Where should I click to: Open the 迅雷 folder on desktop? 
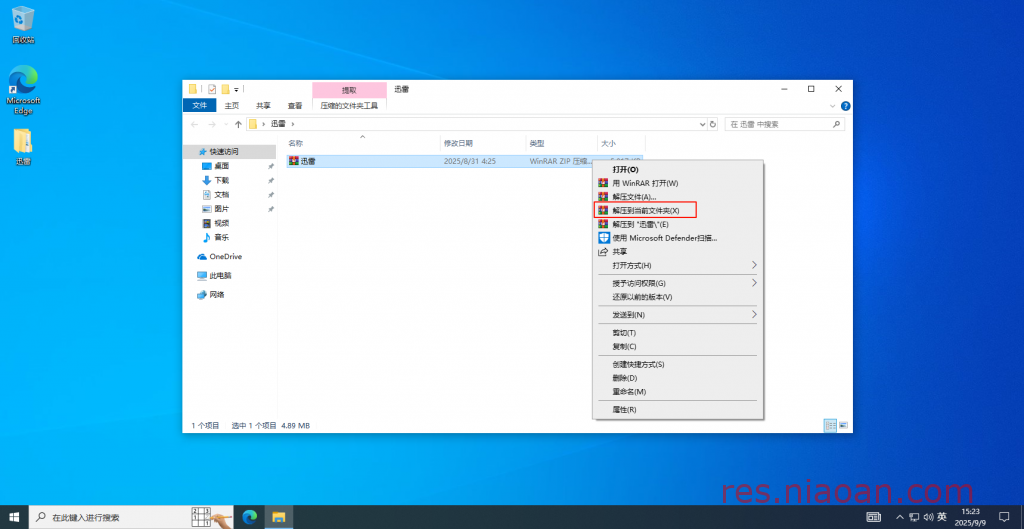[x=23, y=147]
